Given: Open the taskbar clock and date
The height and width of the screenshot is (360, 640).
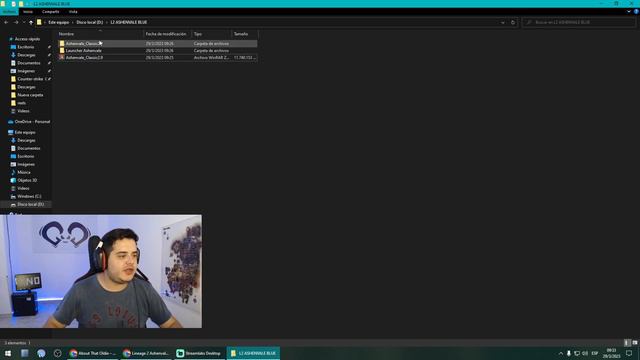Looking at the screenshot, I should (x=611, y=353).
